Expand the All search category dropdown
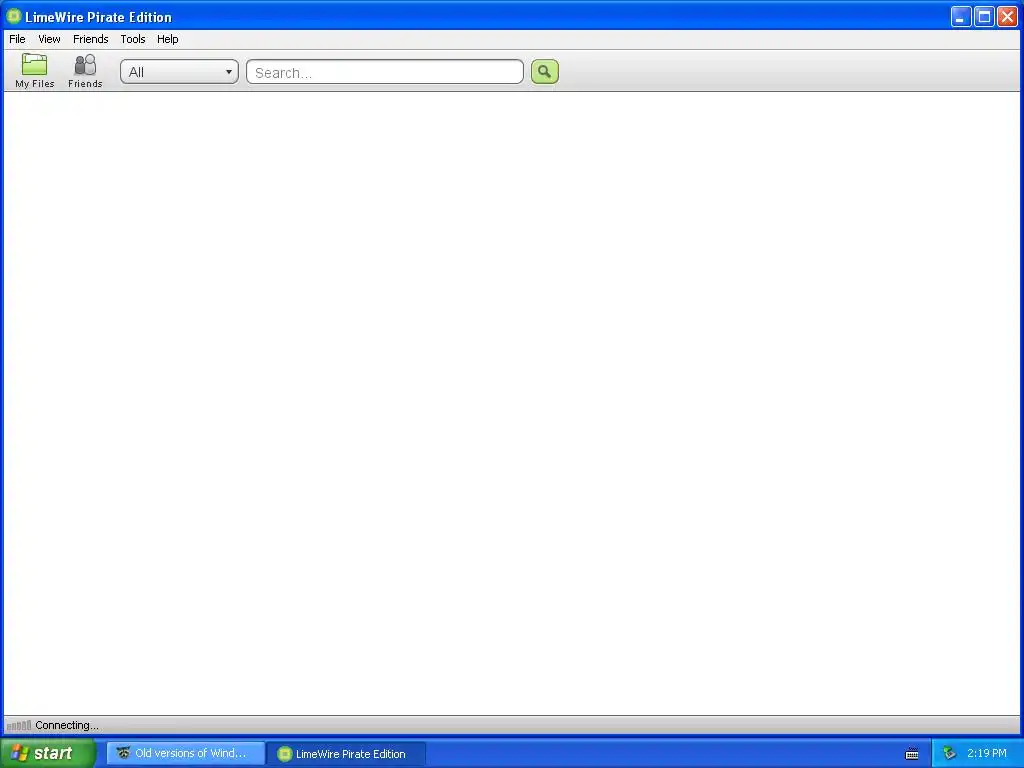This screenshot has height=768, width=1024. point(180,72)
